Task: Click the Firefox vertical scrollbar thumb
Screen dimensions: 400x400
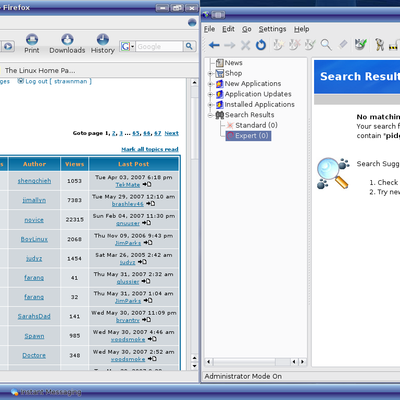Action: pyautogui.click(x=195, y=128)
